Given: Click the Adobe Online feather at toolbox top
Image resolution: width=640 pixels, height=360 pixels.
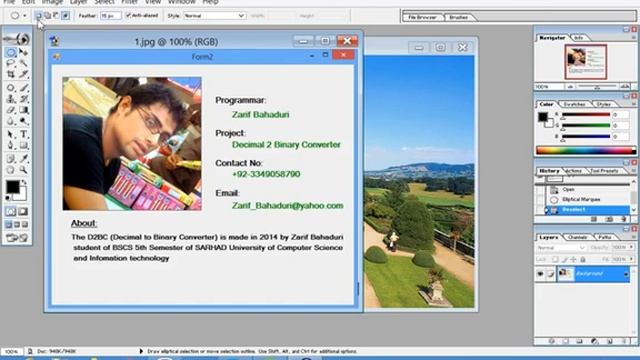Looking at the screenshot, I should tap(17, 39).
